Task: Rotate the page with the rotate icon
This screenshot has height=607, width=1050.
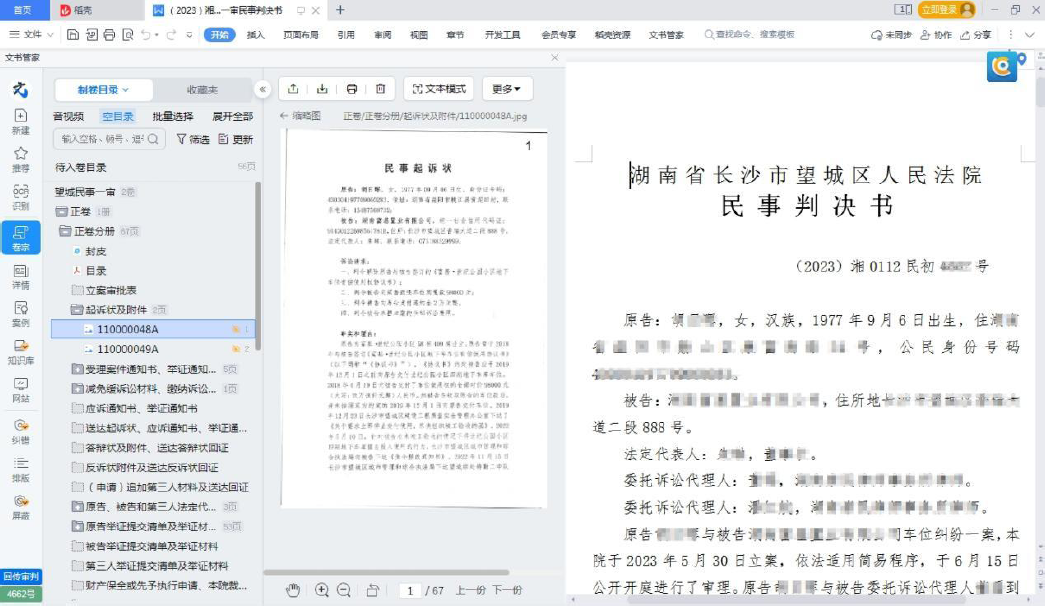Action: [x=373, y=590]
